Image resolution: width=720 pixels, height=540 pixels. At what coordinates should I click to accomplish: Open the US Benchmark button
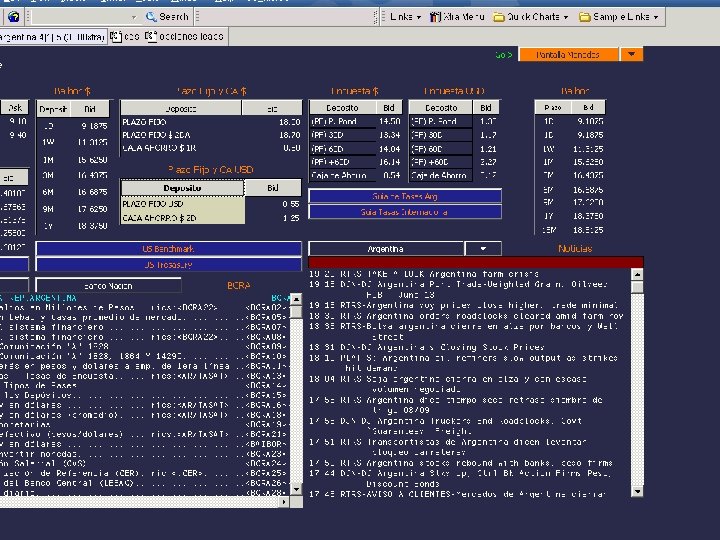(169, 248)
